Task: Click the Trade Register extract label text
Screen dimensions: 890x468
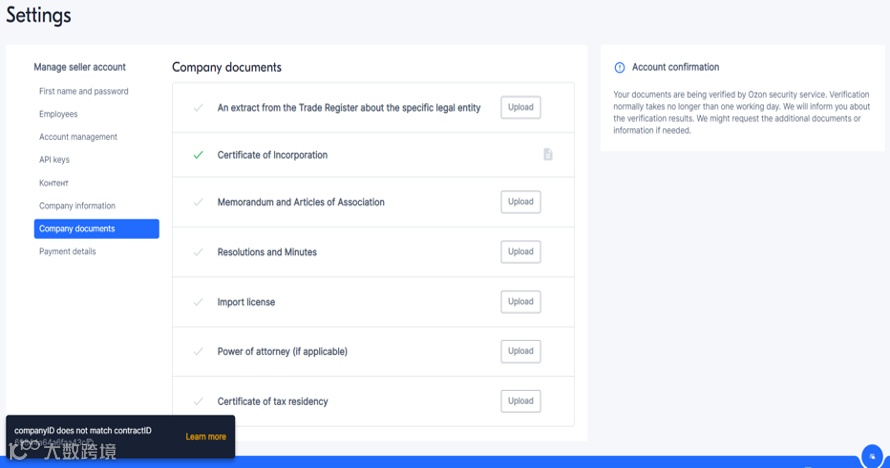Action: (349, 108)
